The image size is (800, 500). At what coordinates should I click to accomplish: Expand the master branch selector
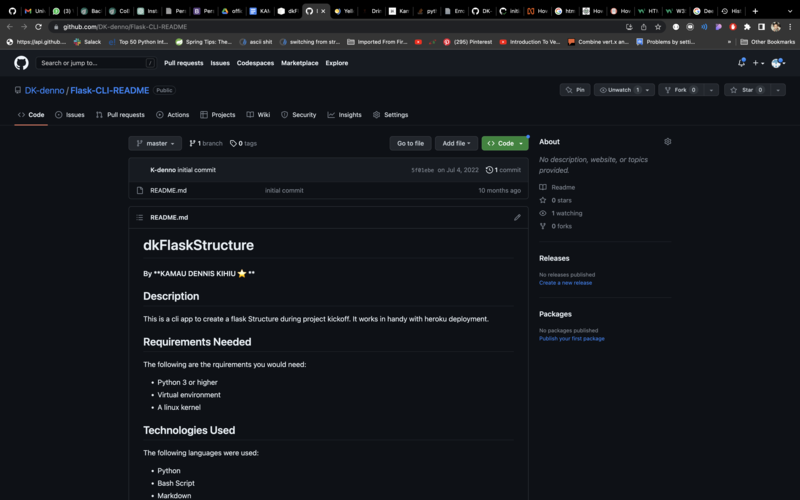point(155,143)
